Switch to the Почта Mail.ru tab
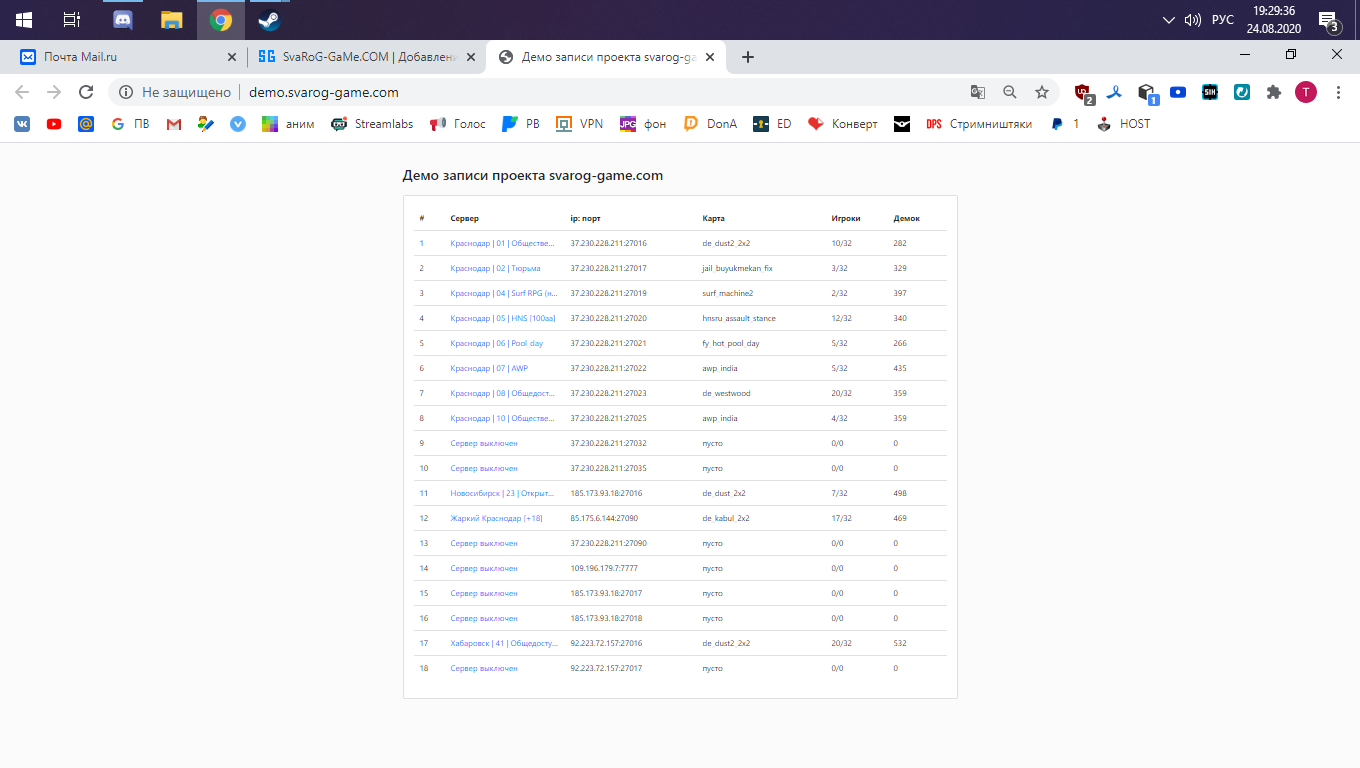 coord(120,57)
